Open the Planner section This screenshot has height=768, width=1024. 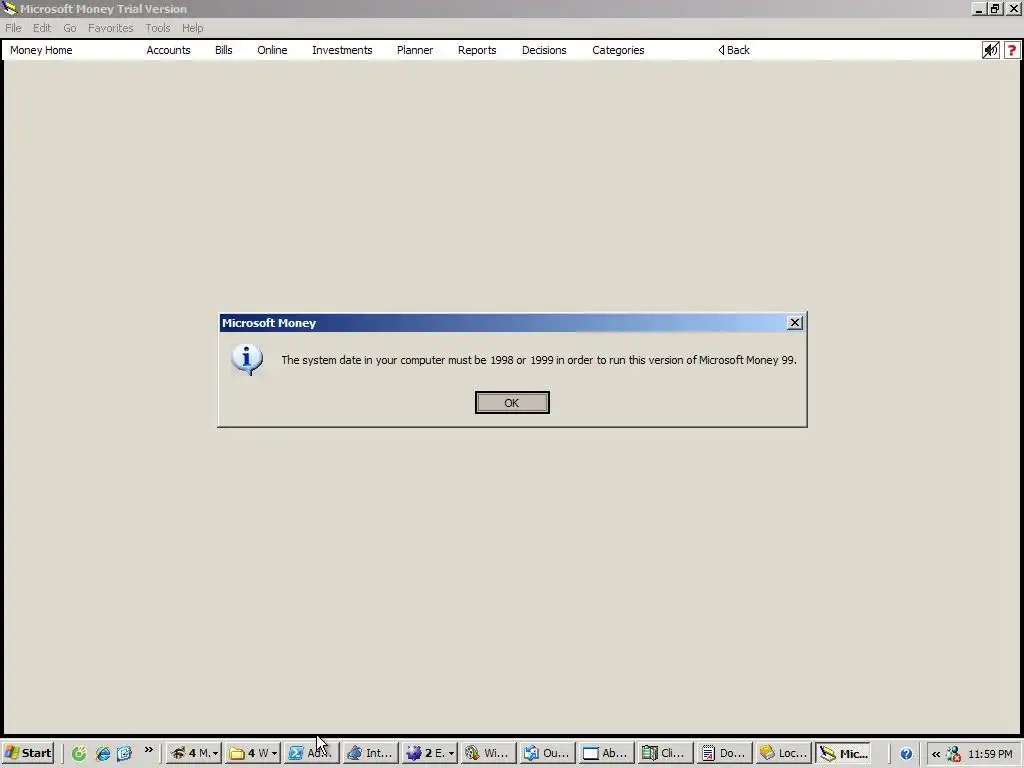415,50
